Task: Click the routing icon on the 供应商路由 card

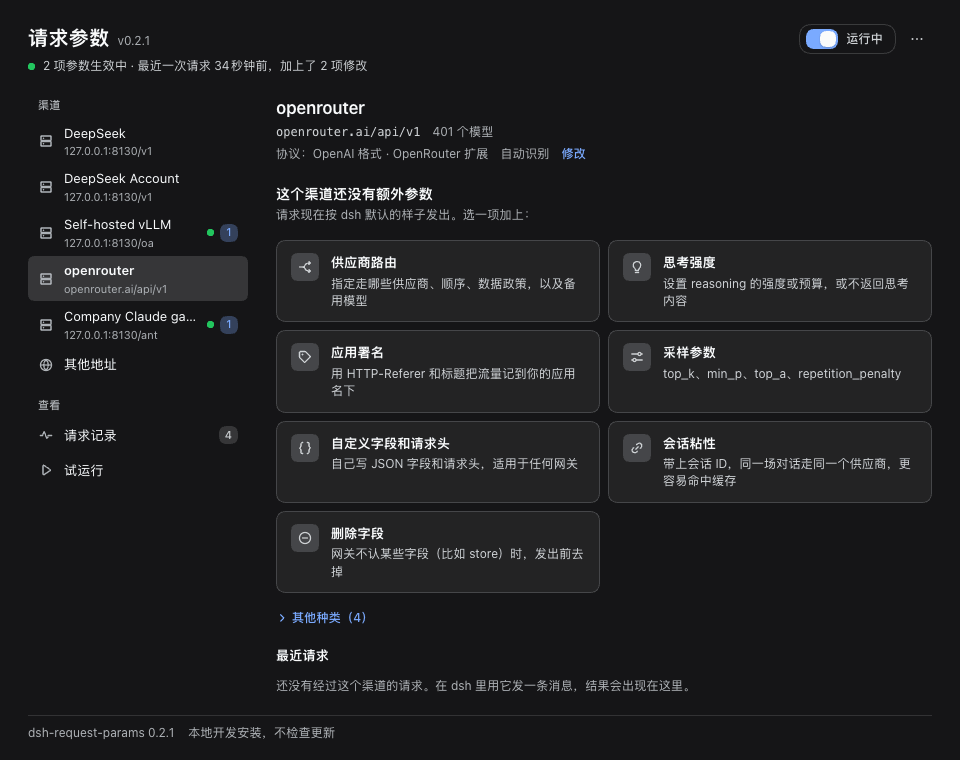Action: (x=305, y=267)
